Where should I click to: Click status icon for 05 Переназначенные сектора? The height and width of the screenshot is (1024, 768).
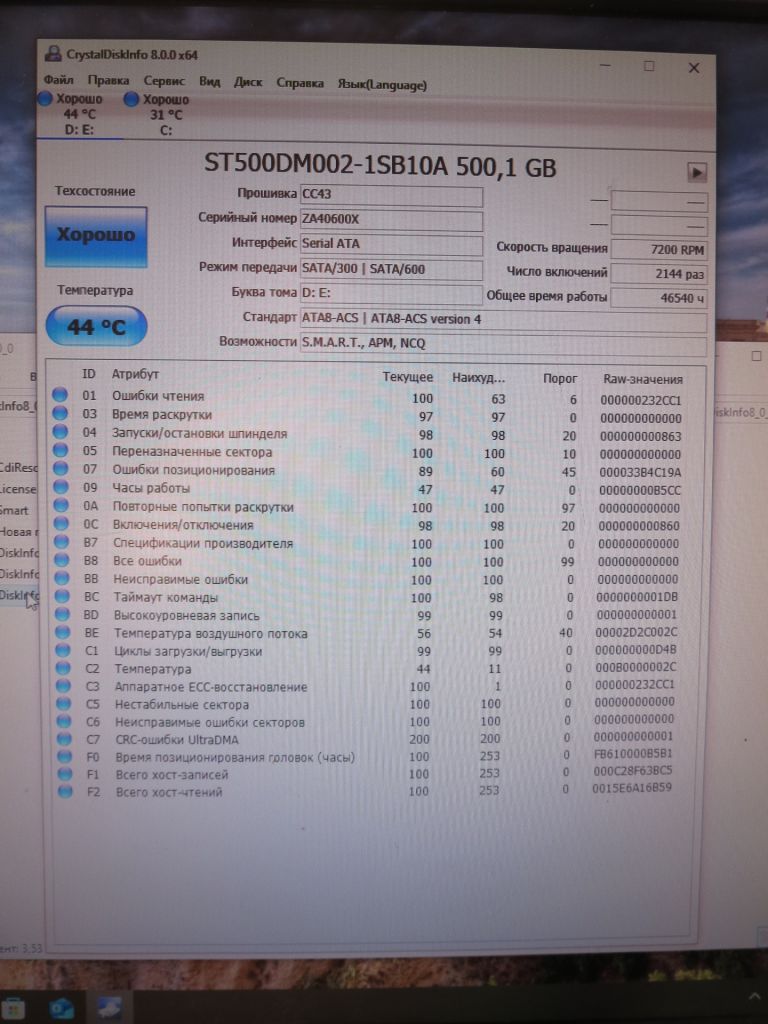pyautogui.click(x=60, y=450)
